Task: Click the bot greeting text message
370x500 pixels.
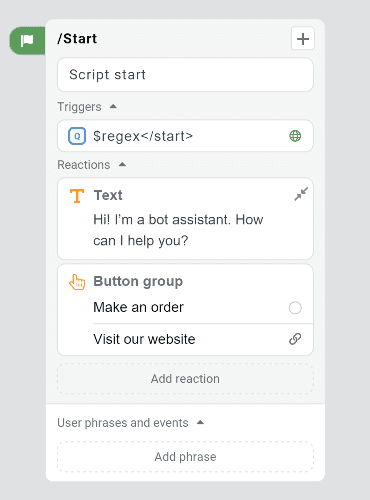Action: point(178,230)
